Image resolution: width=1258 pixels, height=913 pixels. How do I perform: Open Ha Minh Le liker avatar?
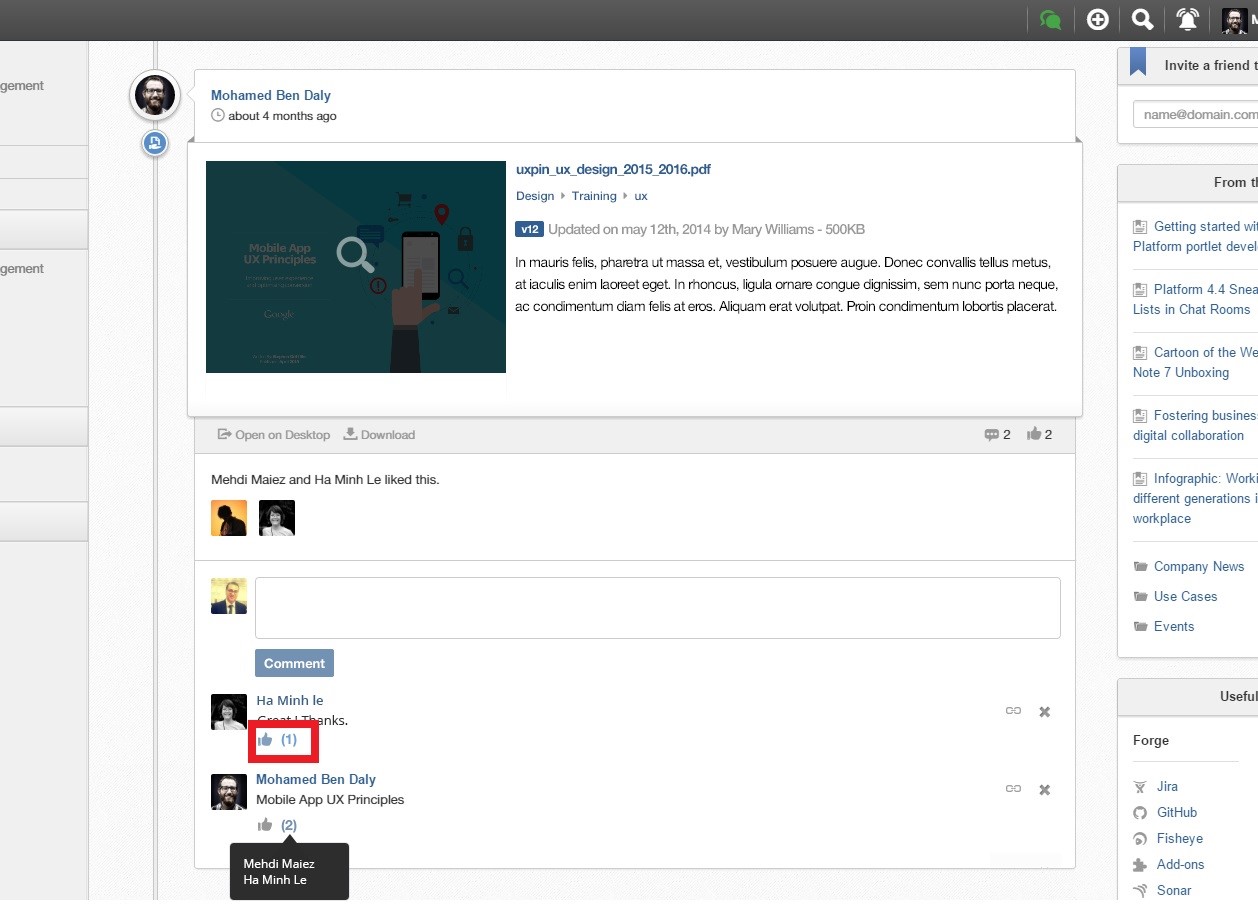pyautogui.click(x=277, y=518)
